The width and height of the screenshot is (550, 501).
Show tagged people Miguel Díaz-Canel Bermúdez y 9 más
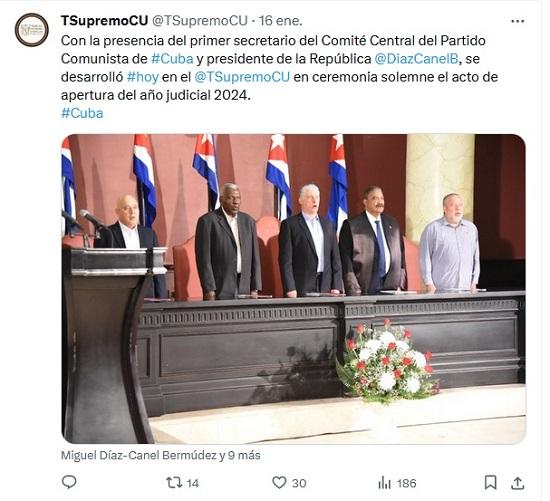(x=161, y=455)
